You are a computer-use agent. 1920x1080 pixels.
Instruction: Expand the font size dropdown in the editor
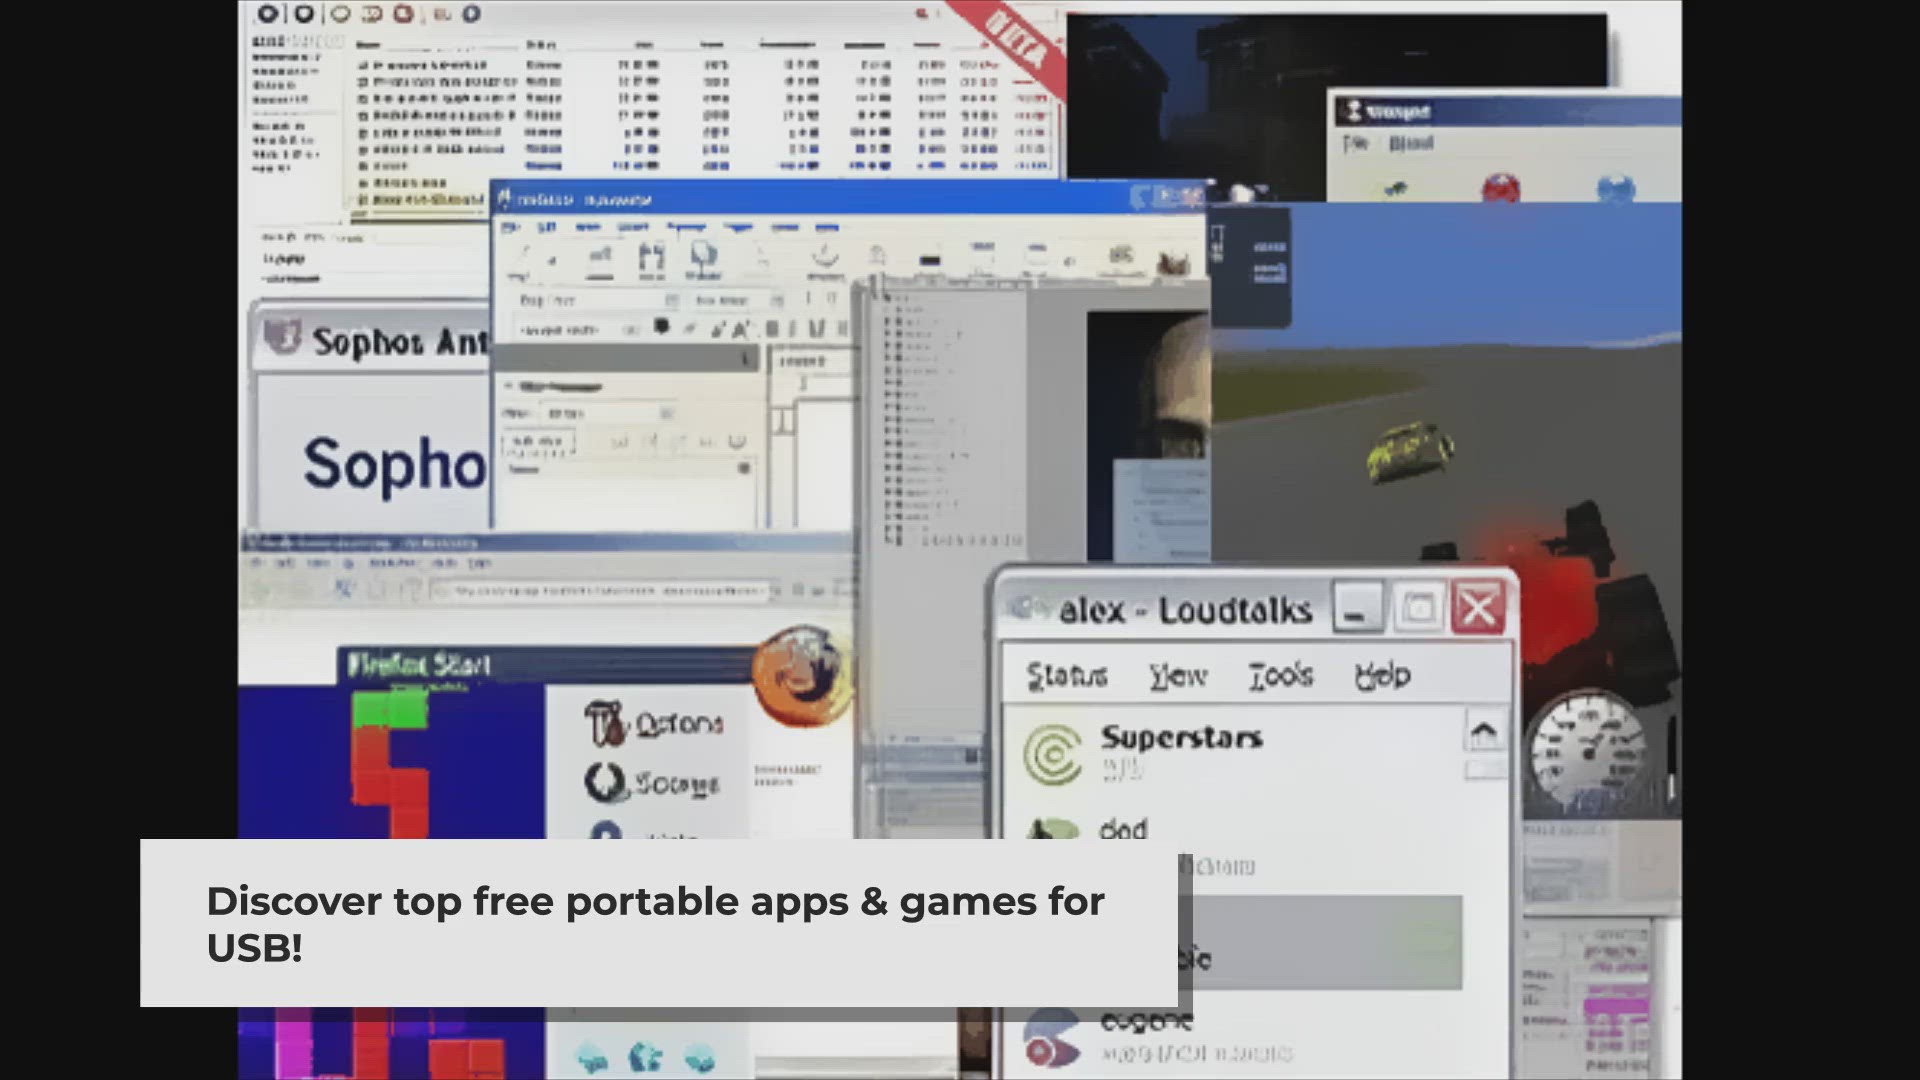pyautogui.click(x=776, y=300)
